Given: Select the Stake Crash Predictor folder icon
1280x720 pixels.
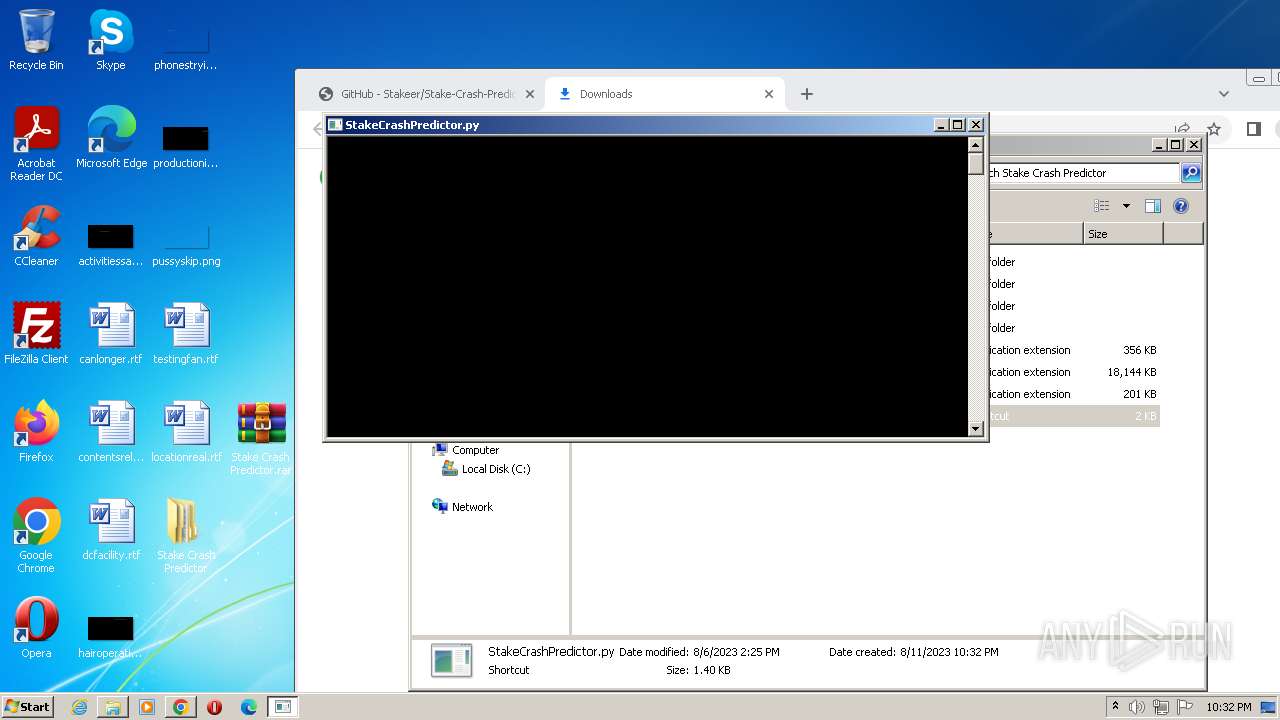Looking at the screenshot, I should [186, 536].
